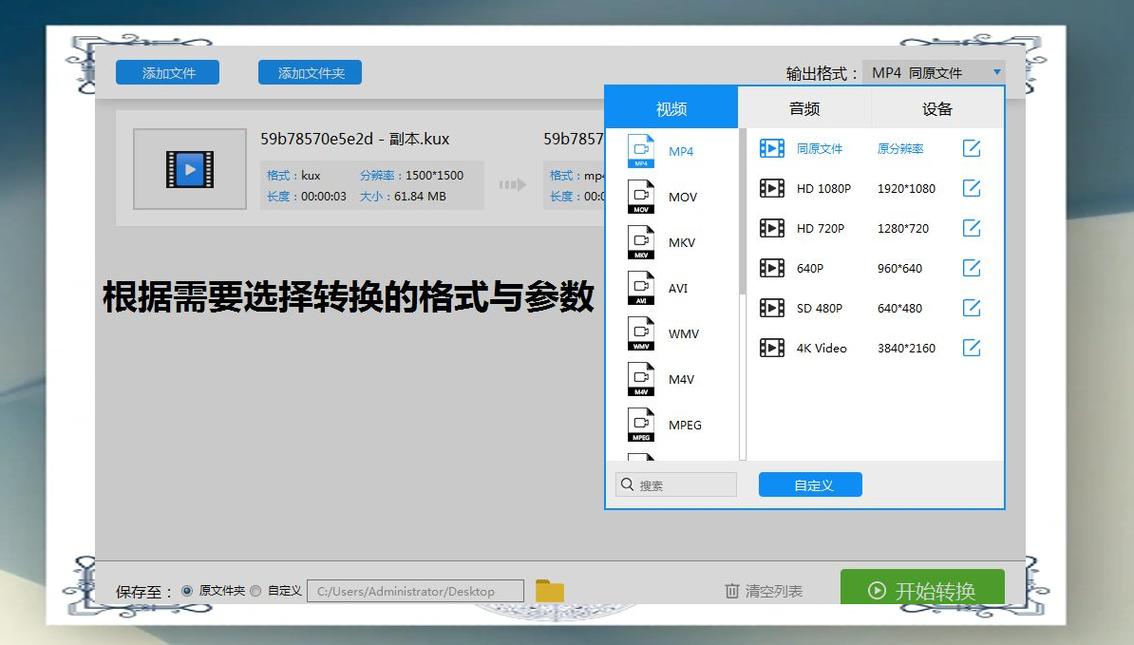Select the 原文件夹 save location radio button
The image size is (1134, 645).
[187, 590]
